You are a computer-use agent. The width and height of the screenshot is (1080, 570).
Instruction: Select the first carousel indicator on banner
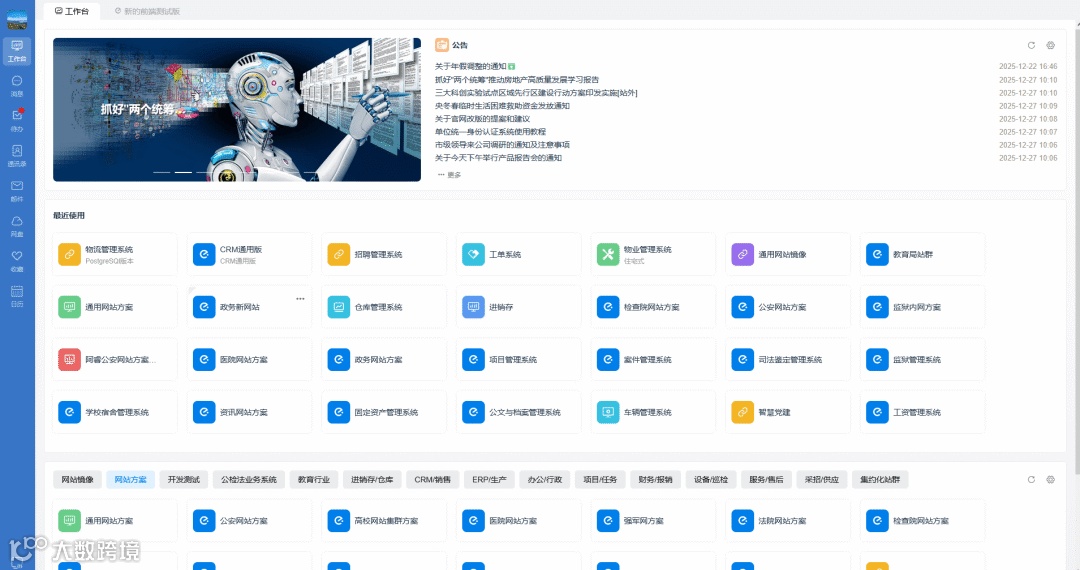[161, 172]
